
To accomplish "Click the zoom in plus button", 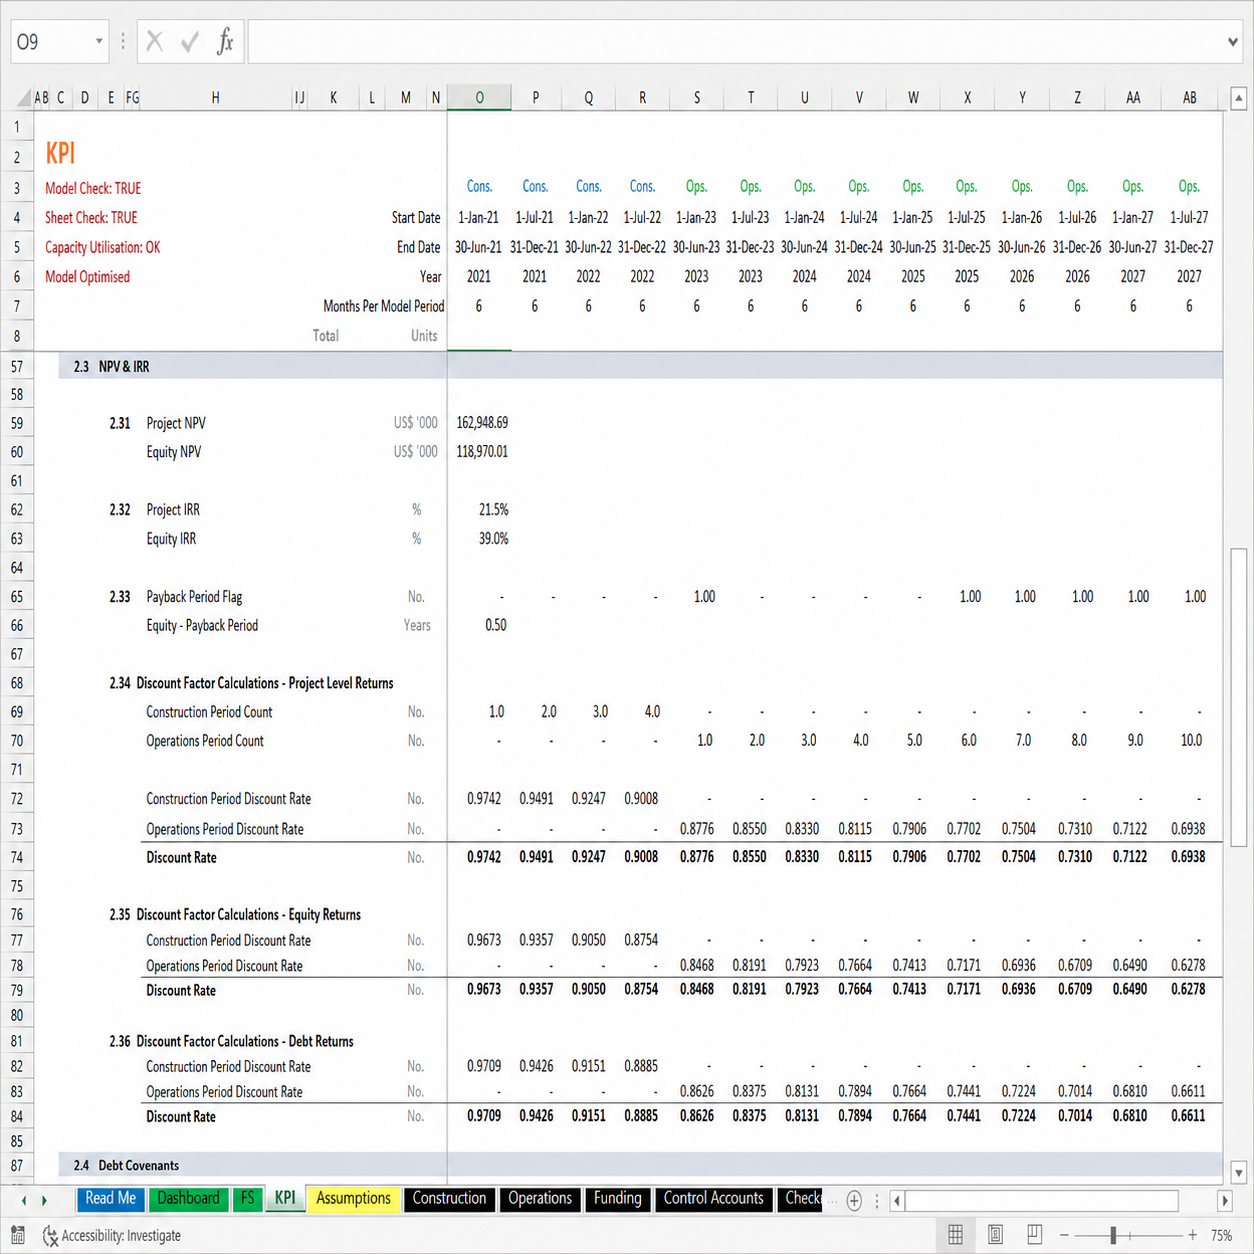I will (x=1192, y=1235).
